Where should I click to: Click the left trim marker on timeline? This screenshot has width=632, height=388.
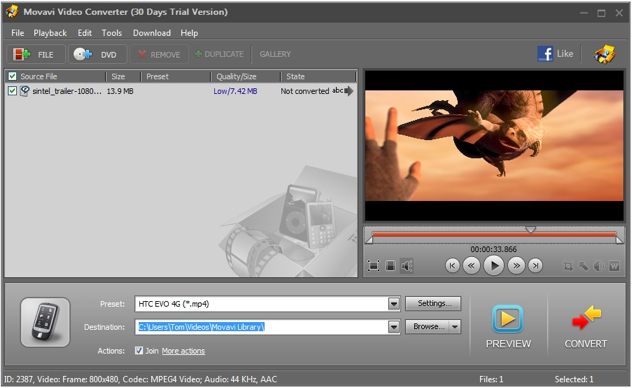point(369,240)
